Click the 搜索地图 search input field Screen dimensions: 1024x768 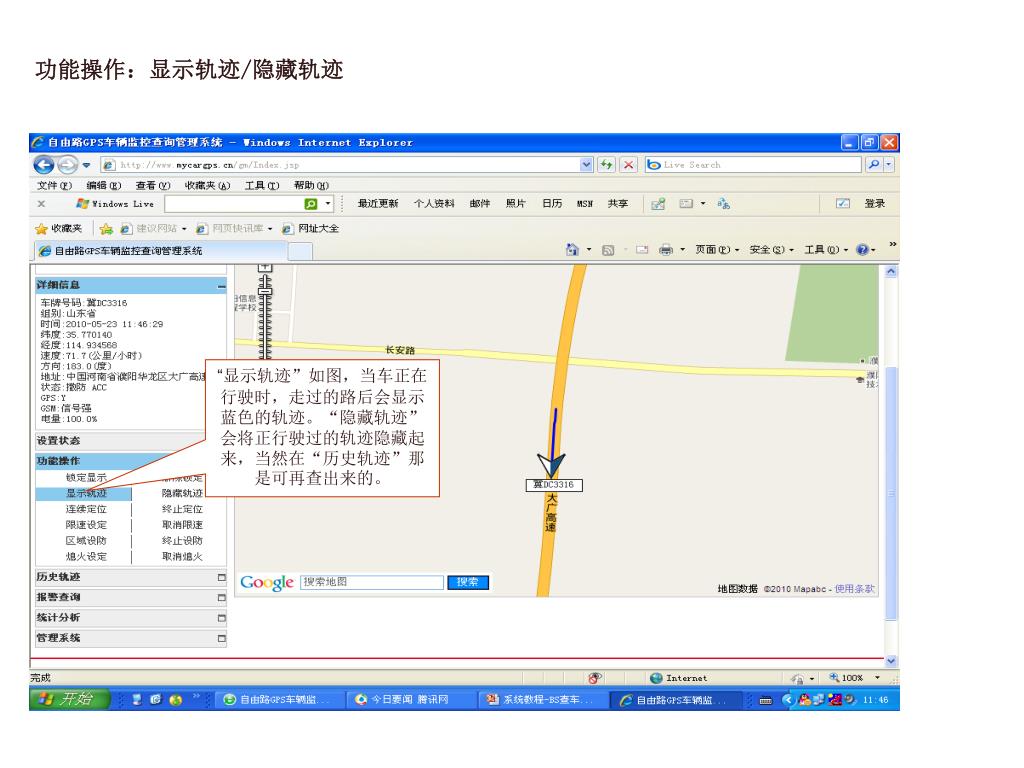coord(371,582)
